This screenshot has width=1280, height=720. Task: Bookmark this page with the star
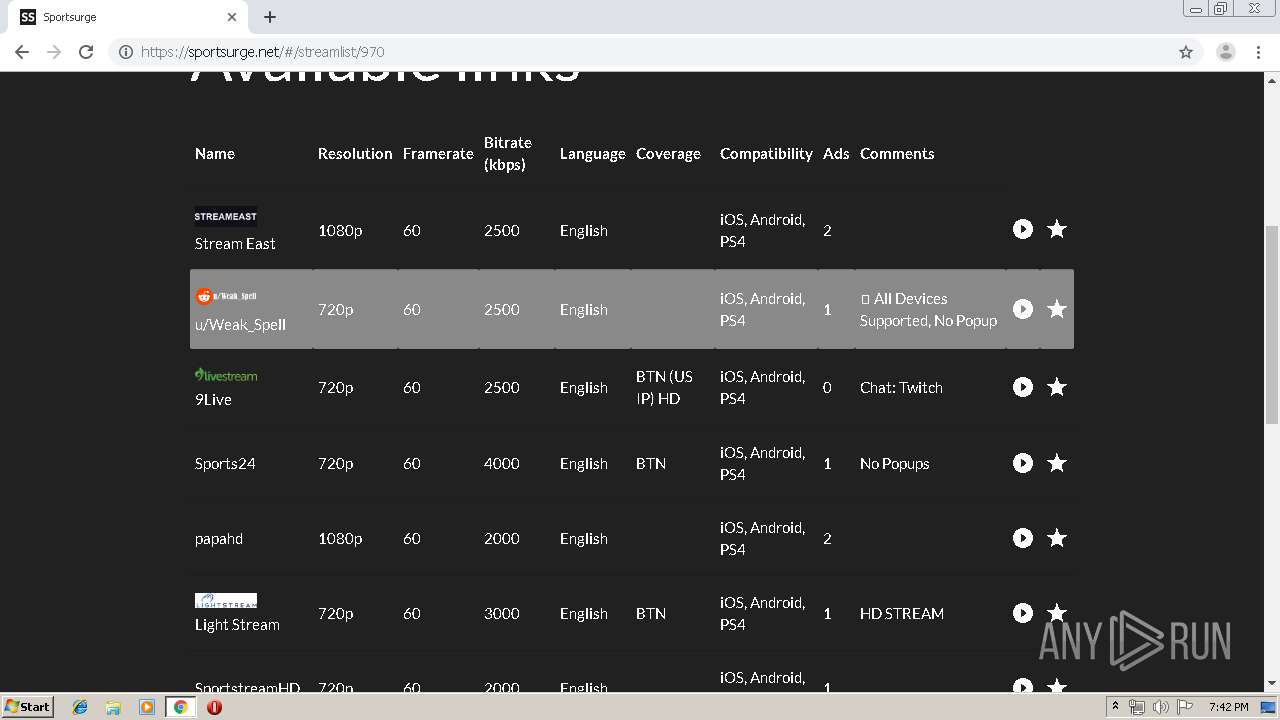(x=1186, y=52)
